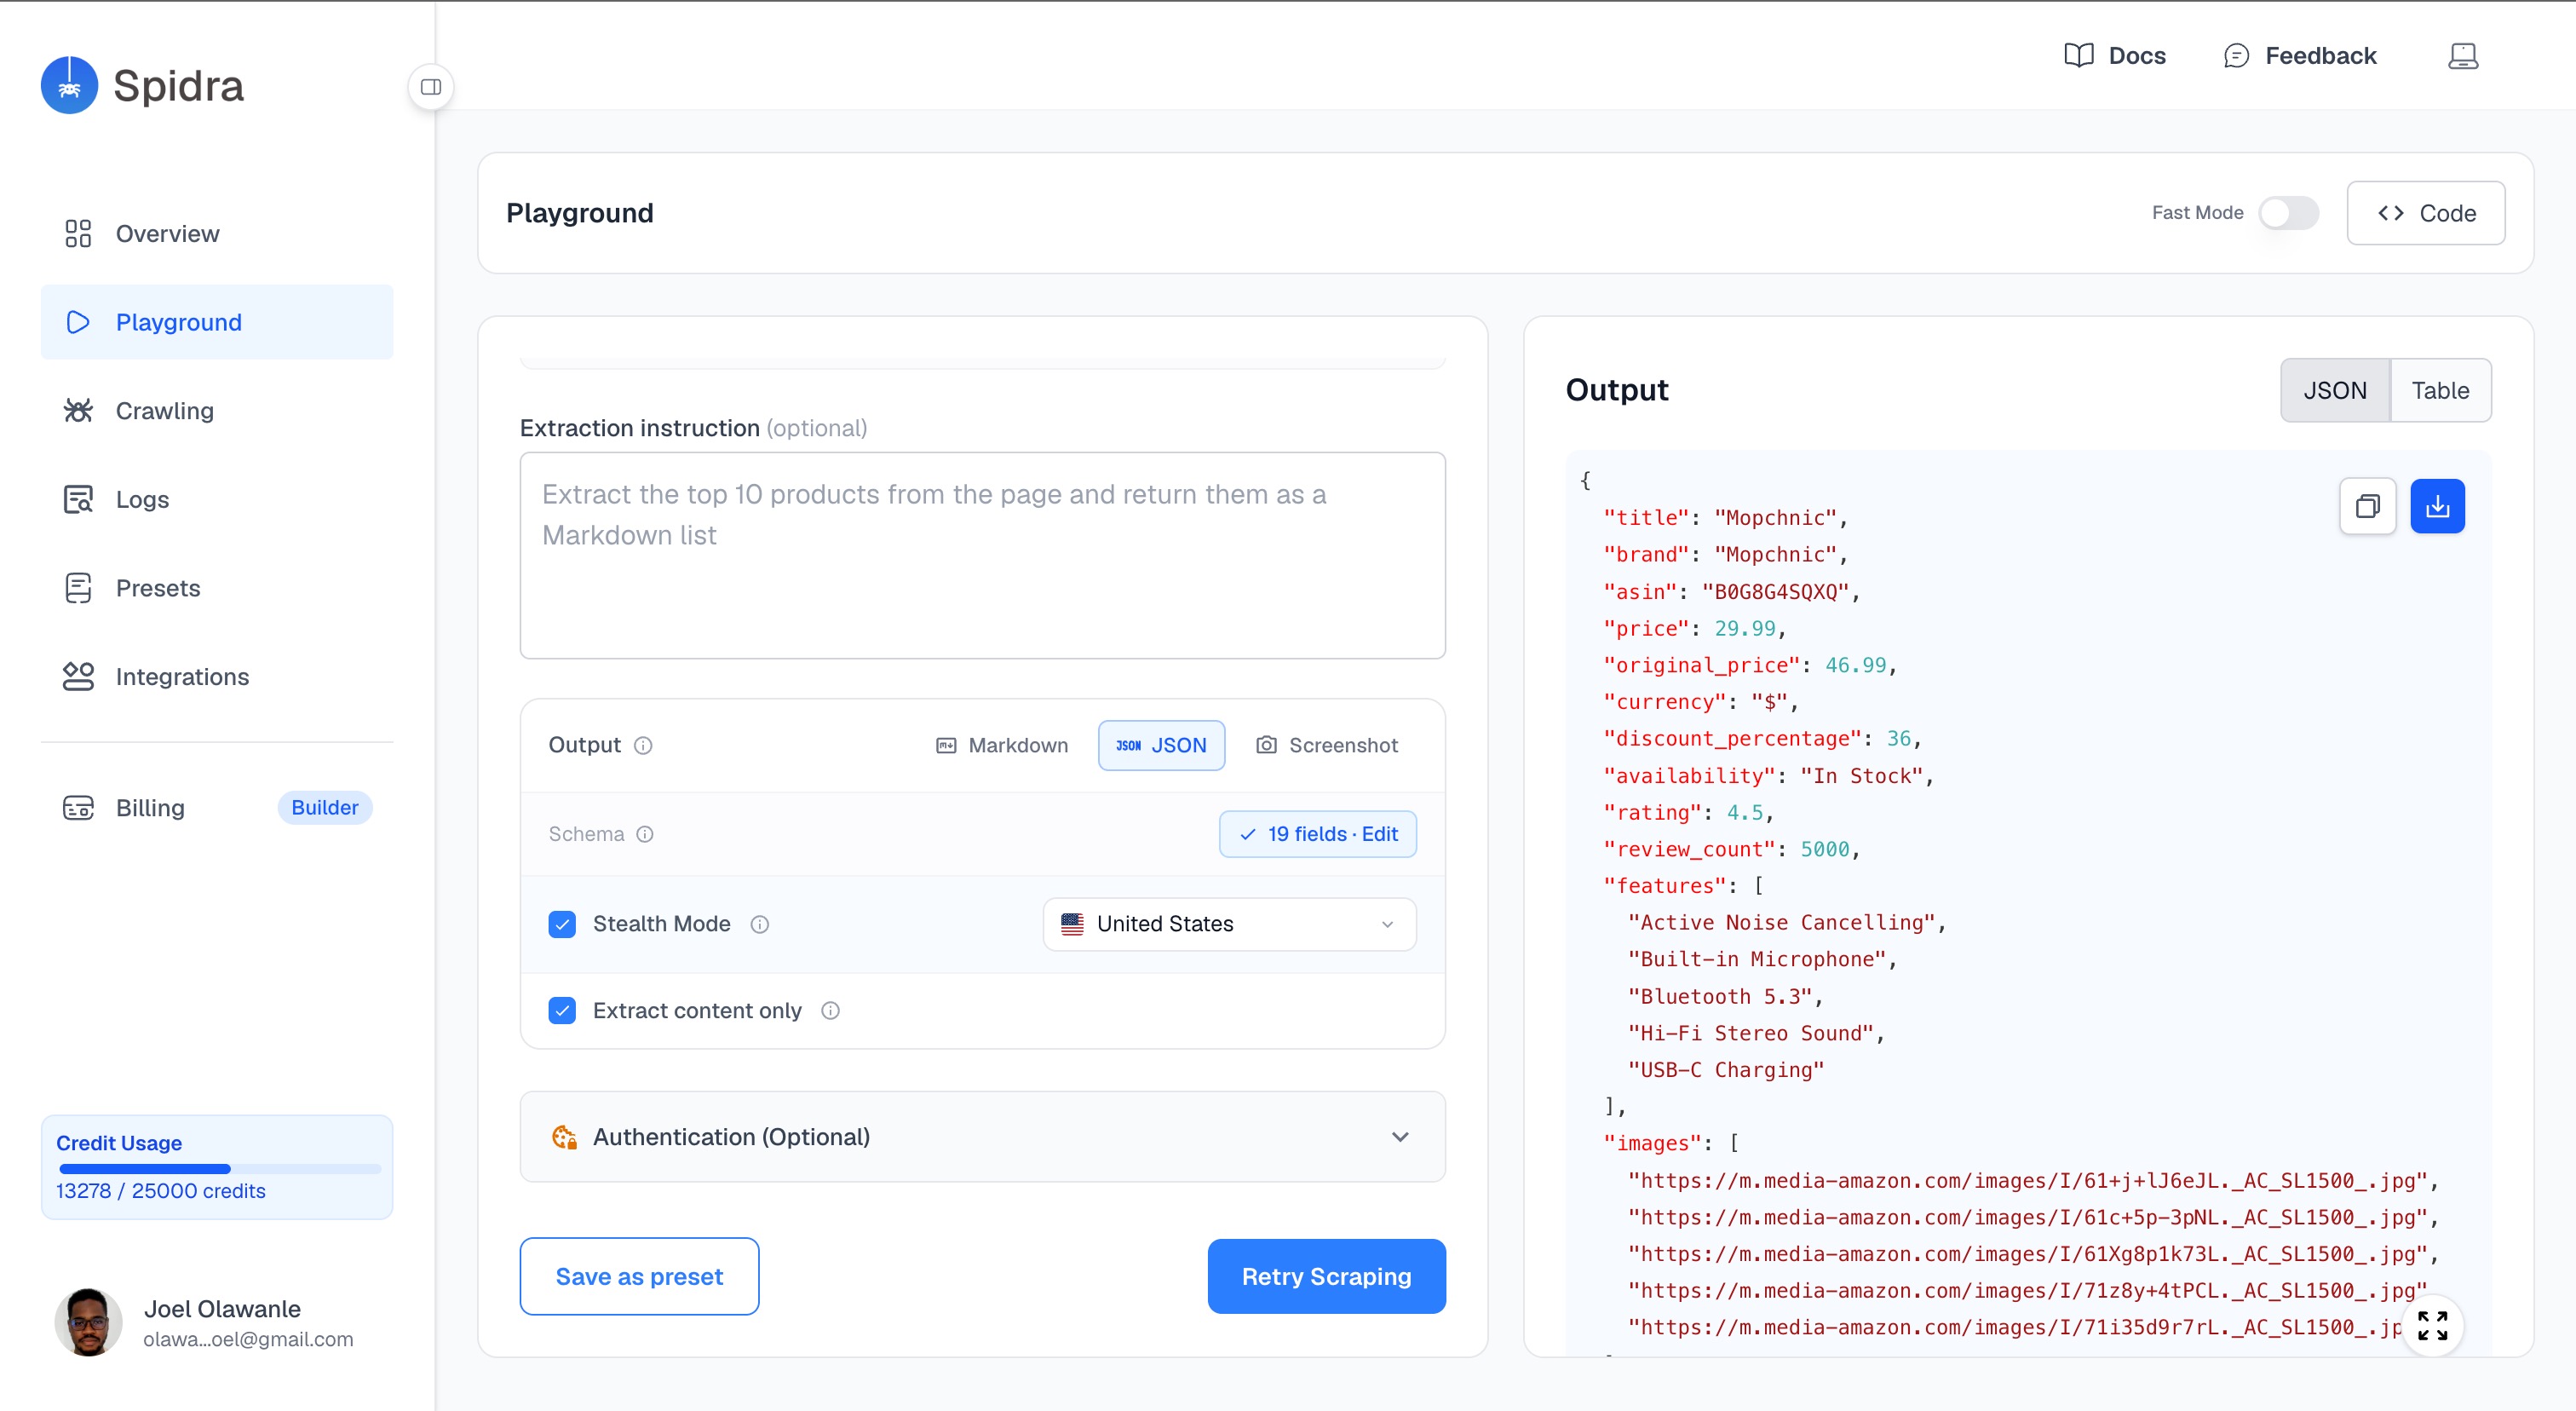Viewport: 2576px width, 1411px height.
Task: Uncheck the Extract content only checkbox
Action: point(562,1010)
